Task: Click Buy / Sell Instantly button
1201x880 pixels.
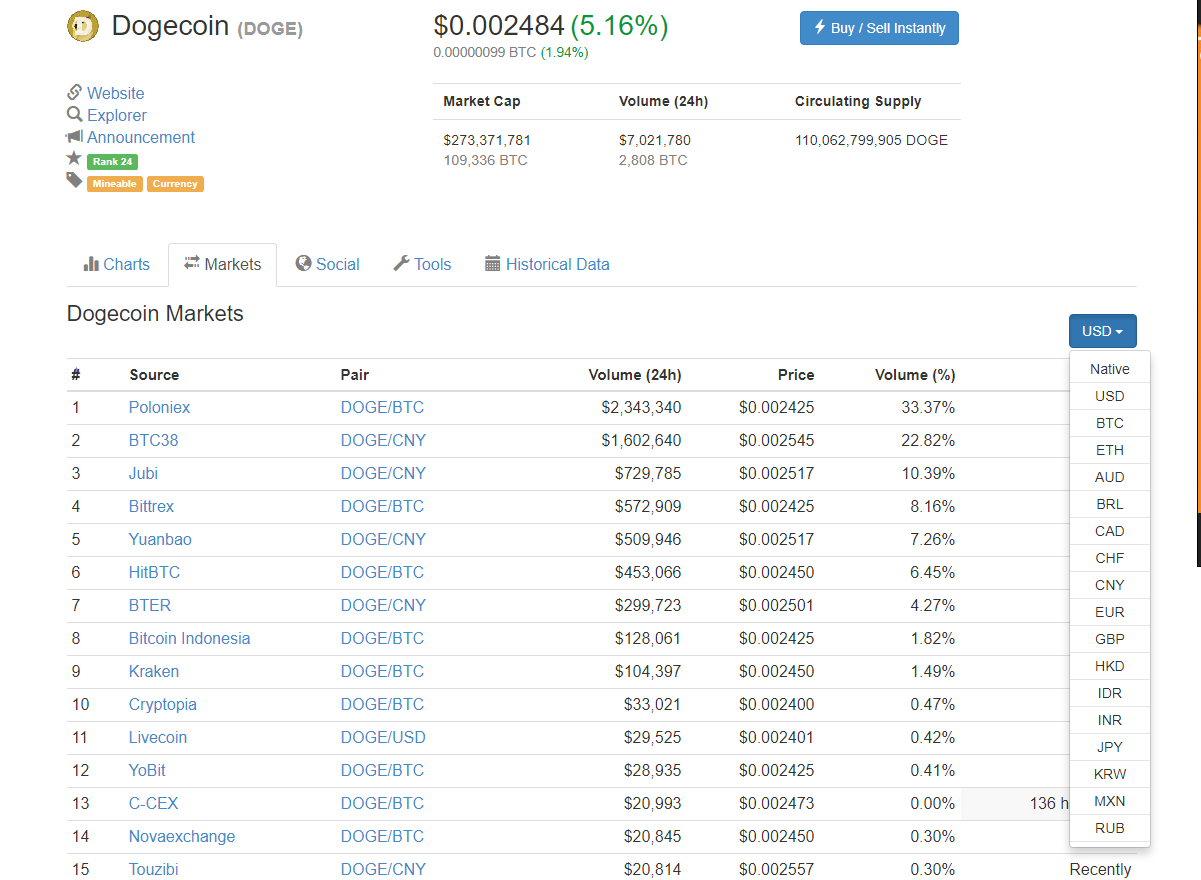Action: click(x=879, y=28)
